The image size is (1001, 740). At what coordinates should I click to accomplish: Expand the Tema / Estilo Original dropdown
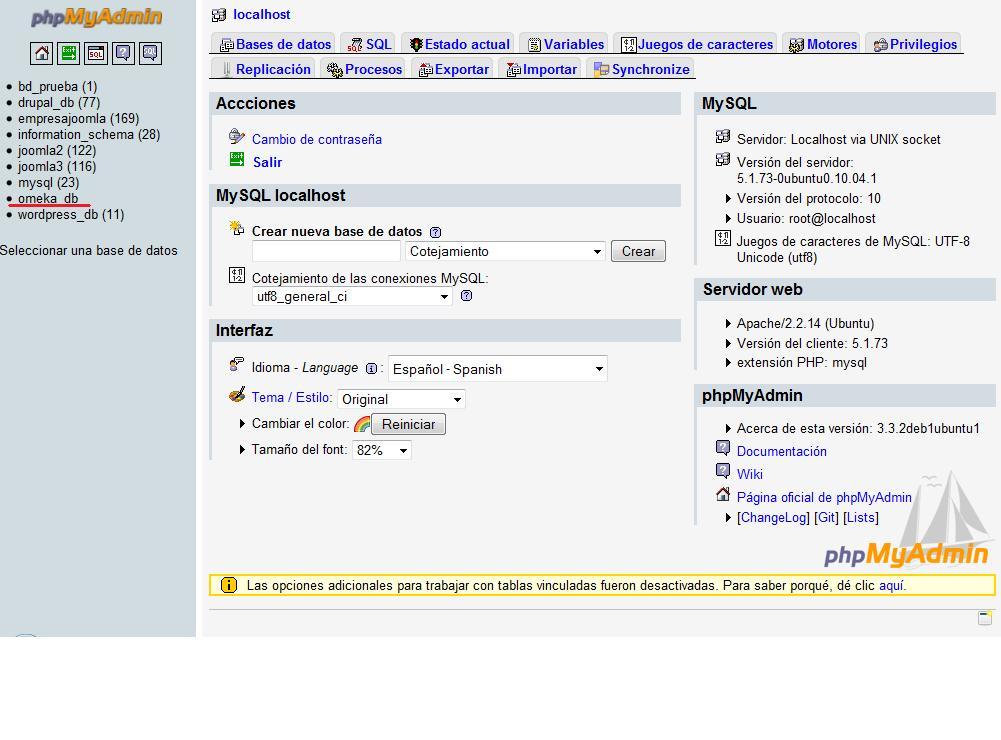401,399
